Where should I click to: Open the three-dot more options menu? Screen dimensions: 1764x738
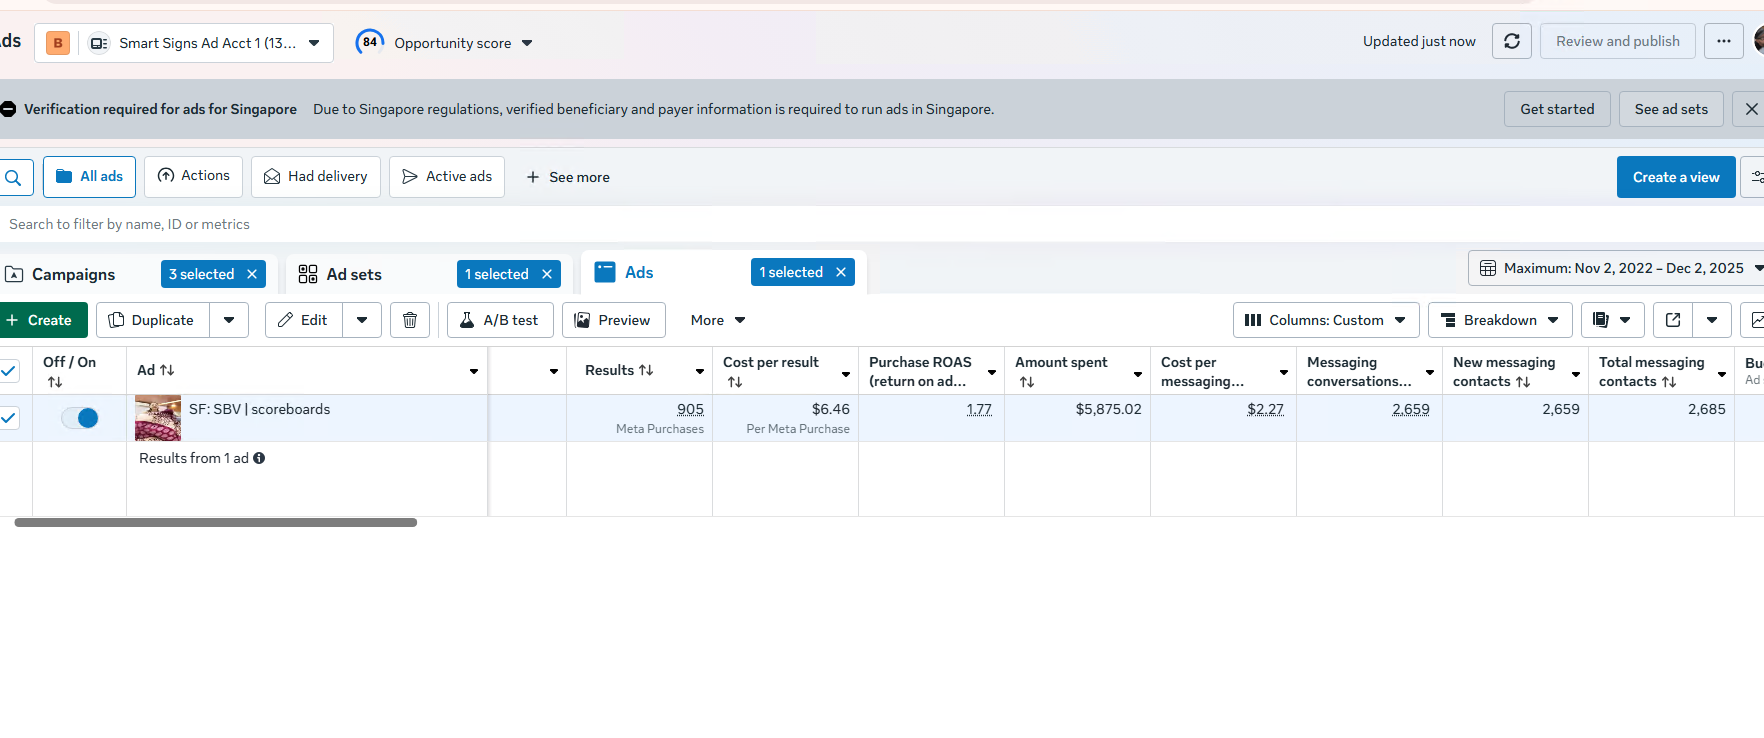pos(1723,41)
